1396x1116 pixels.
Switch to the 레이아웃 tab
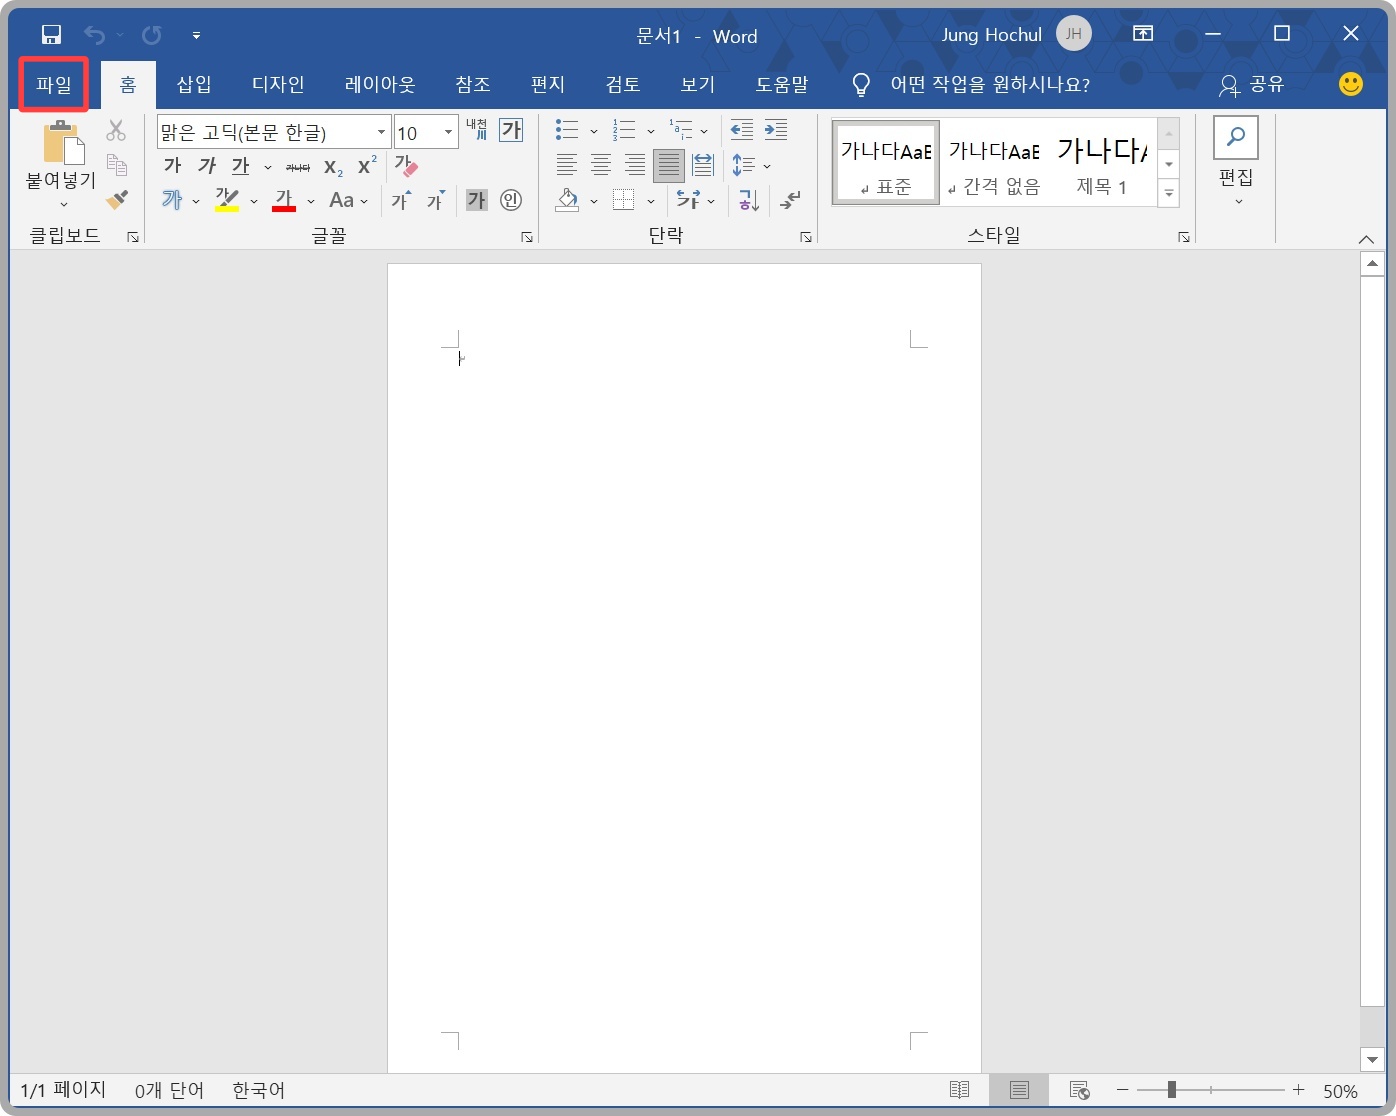380,84
